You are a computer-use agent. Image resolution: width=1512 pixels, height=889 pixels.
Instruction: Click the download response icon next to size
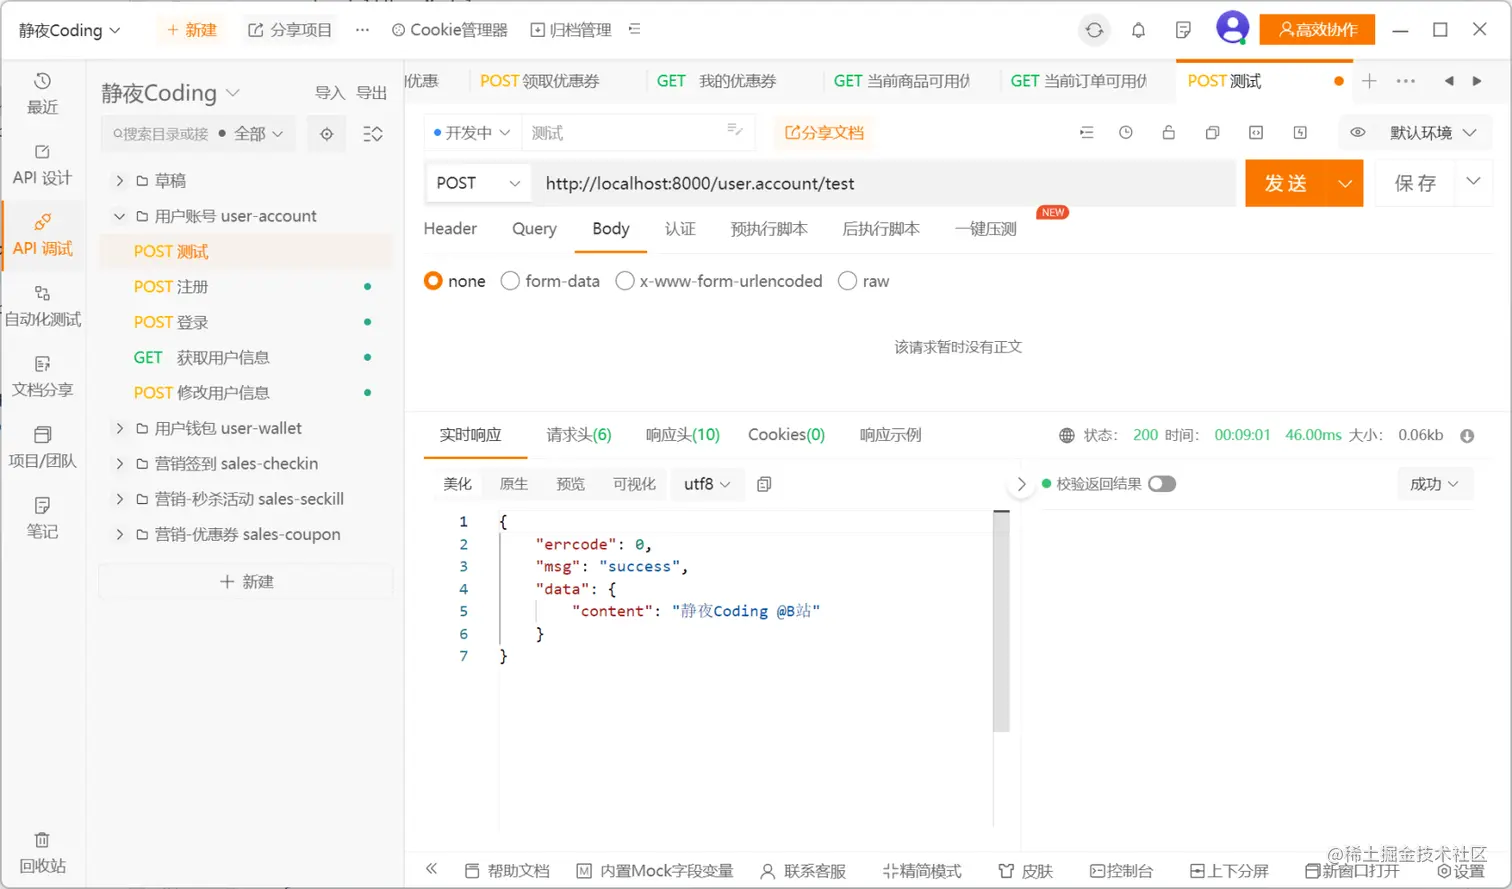(1467, 436)
